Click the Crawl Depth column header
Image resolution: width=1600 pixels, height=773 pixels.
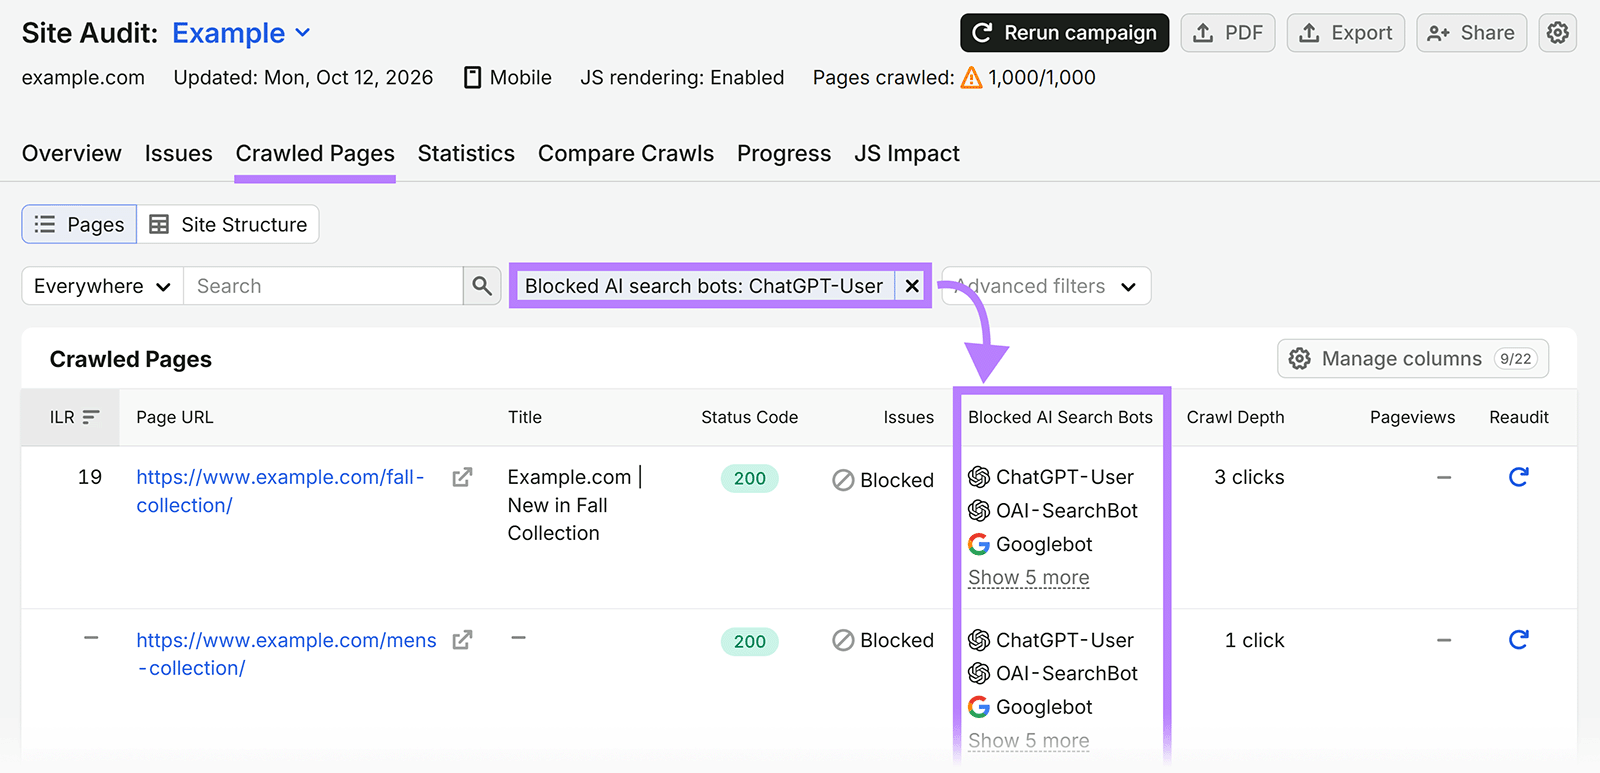(x=1235, y=417)
